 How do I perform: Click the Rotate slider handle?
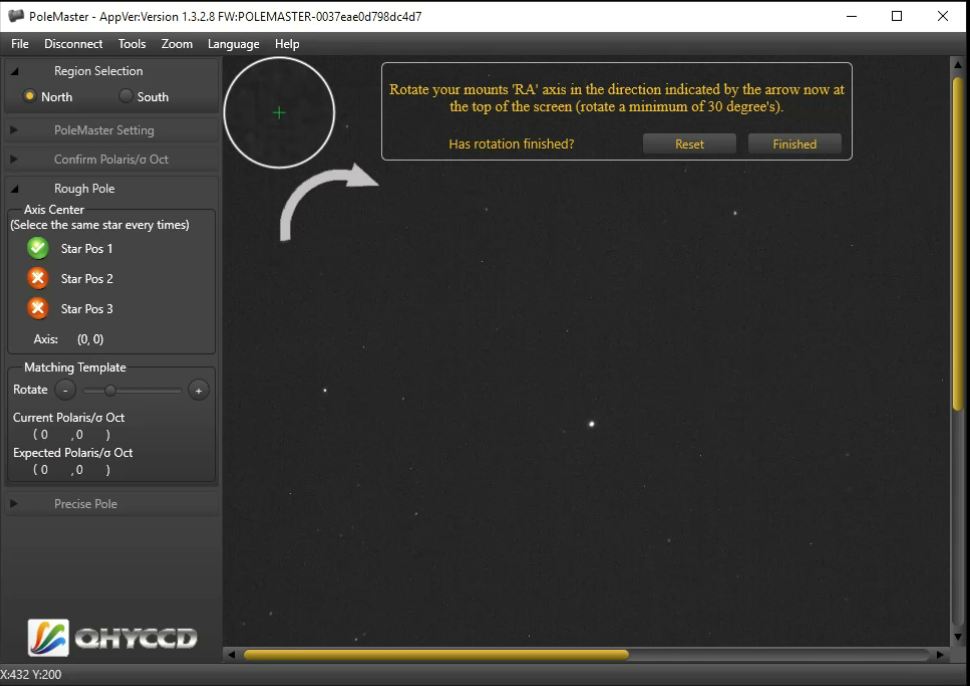110,390
